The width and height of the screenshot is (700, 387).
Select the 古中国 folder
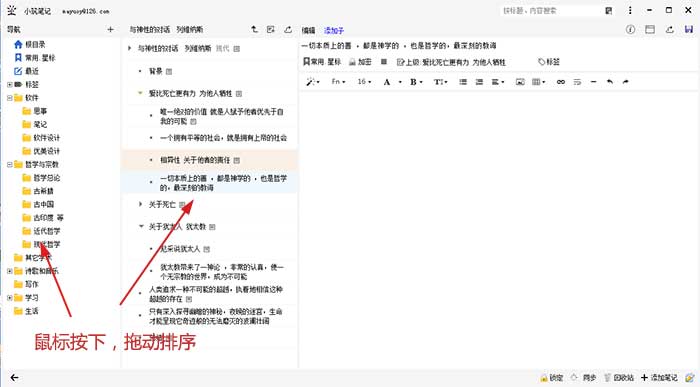point(38,204)
